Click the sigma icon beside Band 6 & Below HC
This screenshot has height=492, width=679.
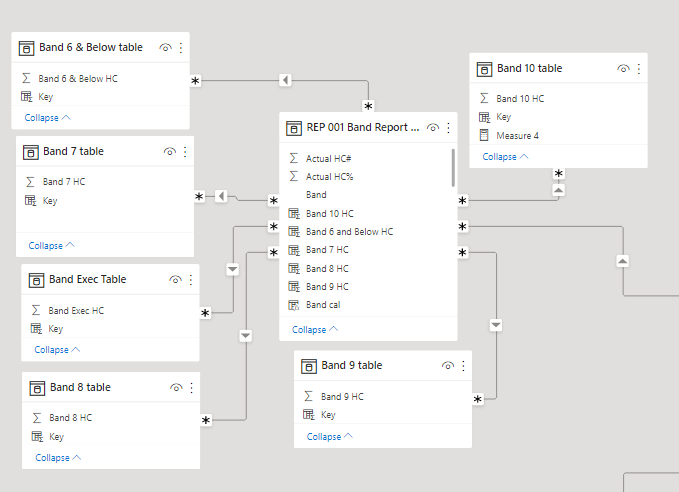click(26, 78)
